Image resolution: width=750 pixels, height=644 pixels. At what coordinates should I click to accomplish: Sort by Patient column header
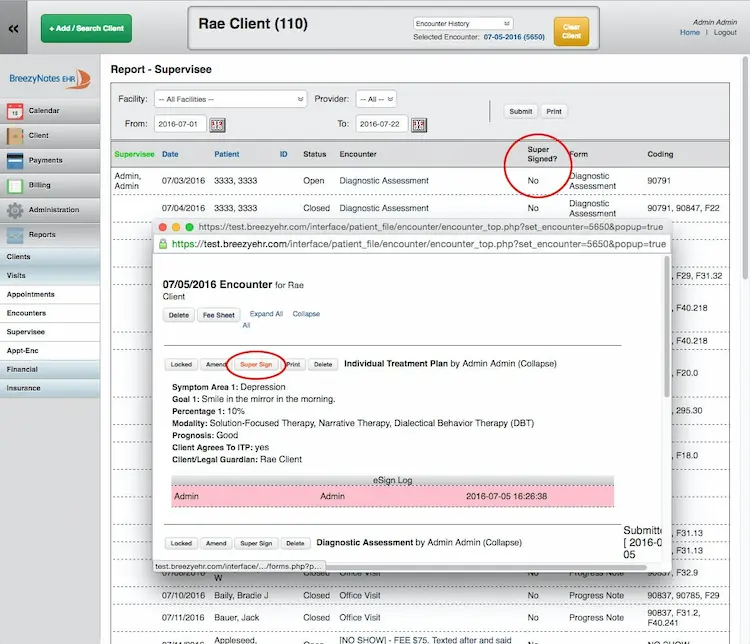click(227, 154)
